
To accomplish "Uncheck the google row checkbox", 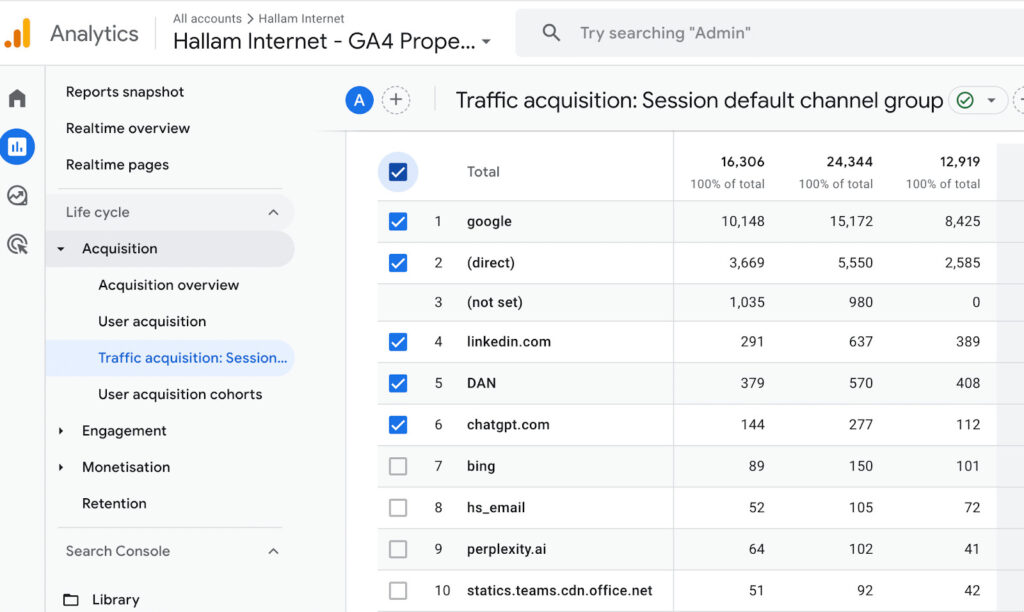I will pos(398,221).
